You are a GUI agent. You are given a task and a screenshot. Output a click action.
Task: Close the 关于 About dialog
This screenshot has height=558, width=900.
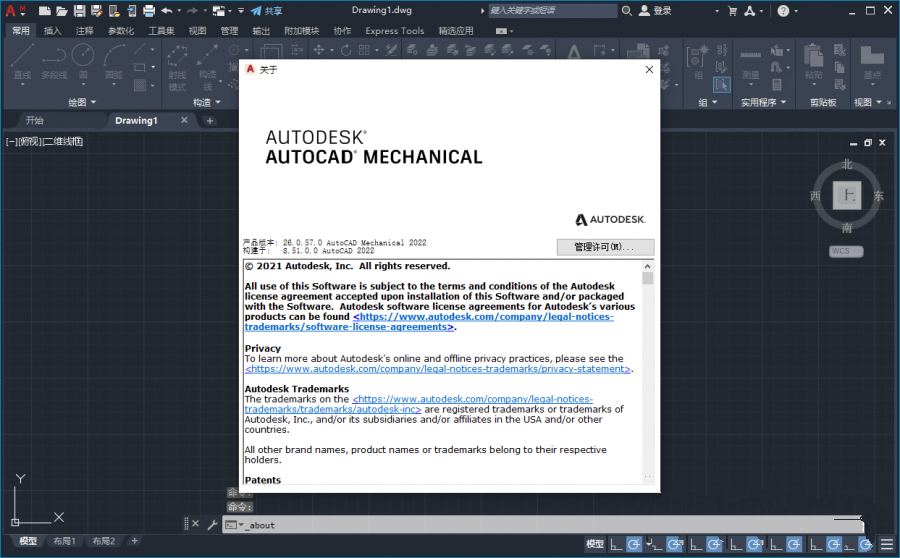click(x=649, y=69)
